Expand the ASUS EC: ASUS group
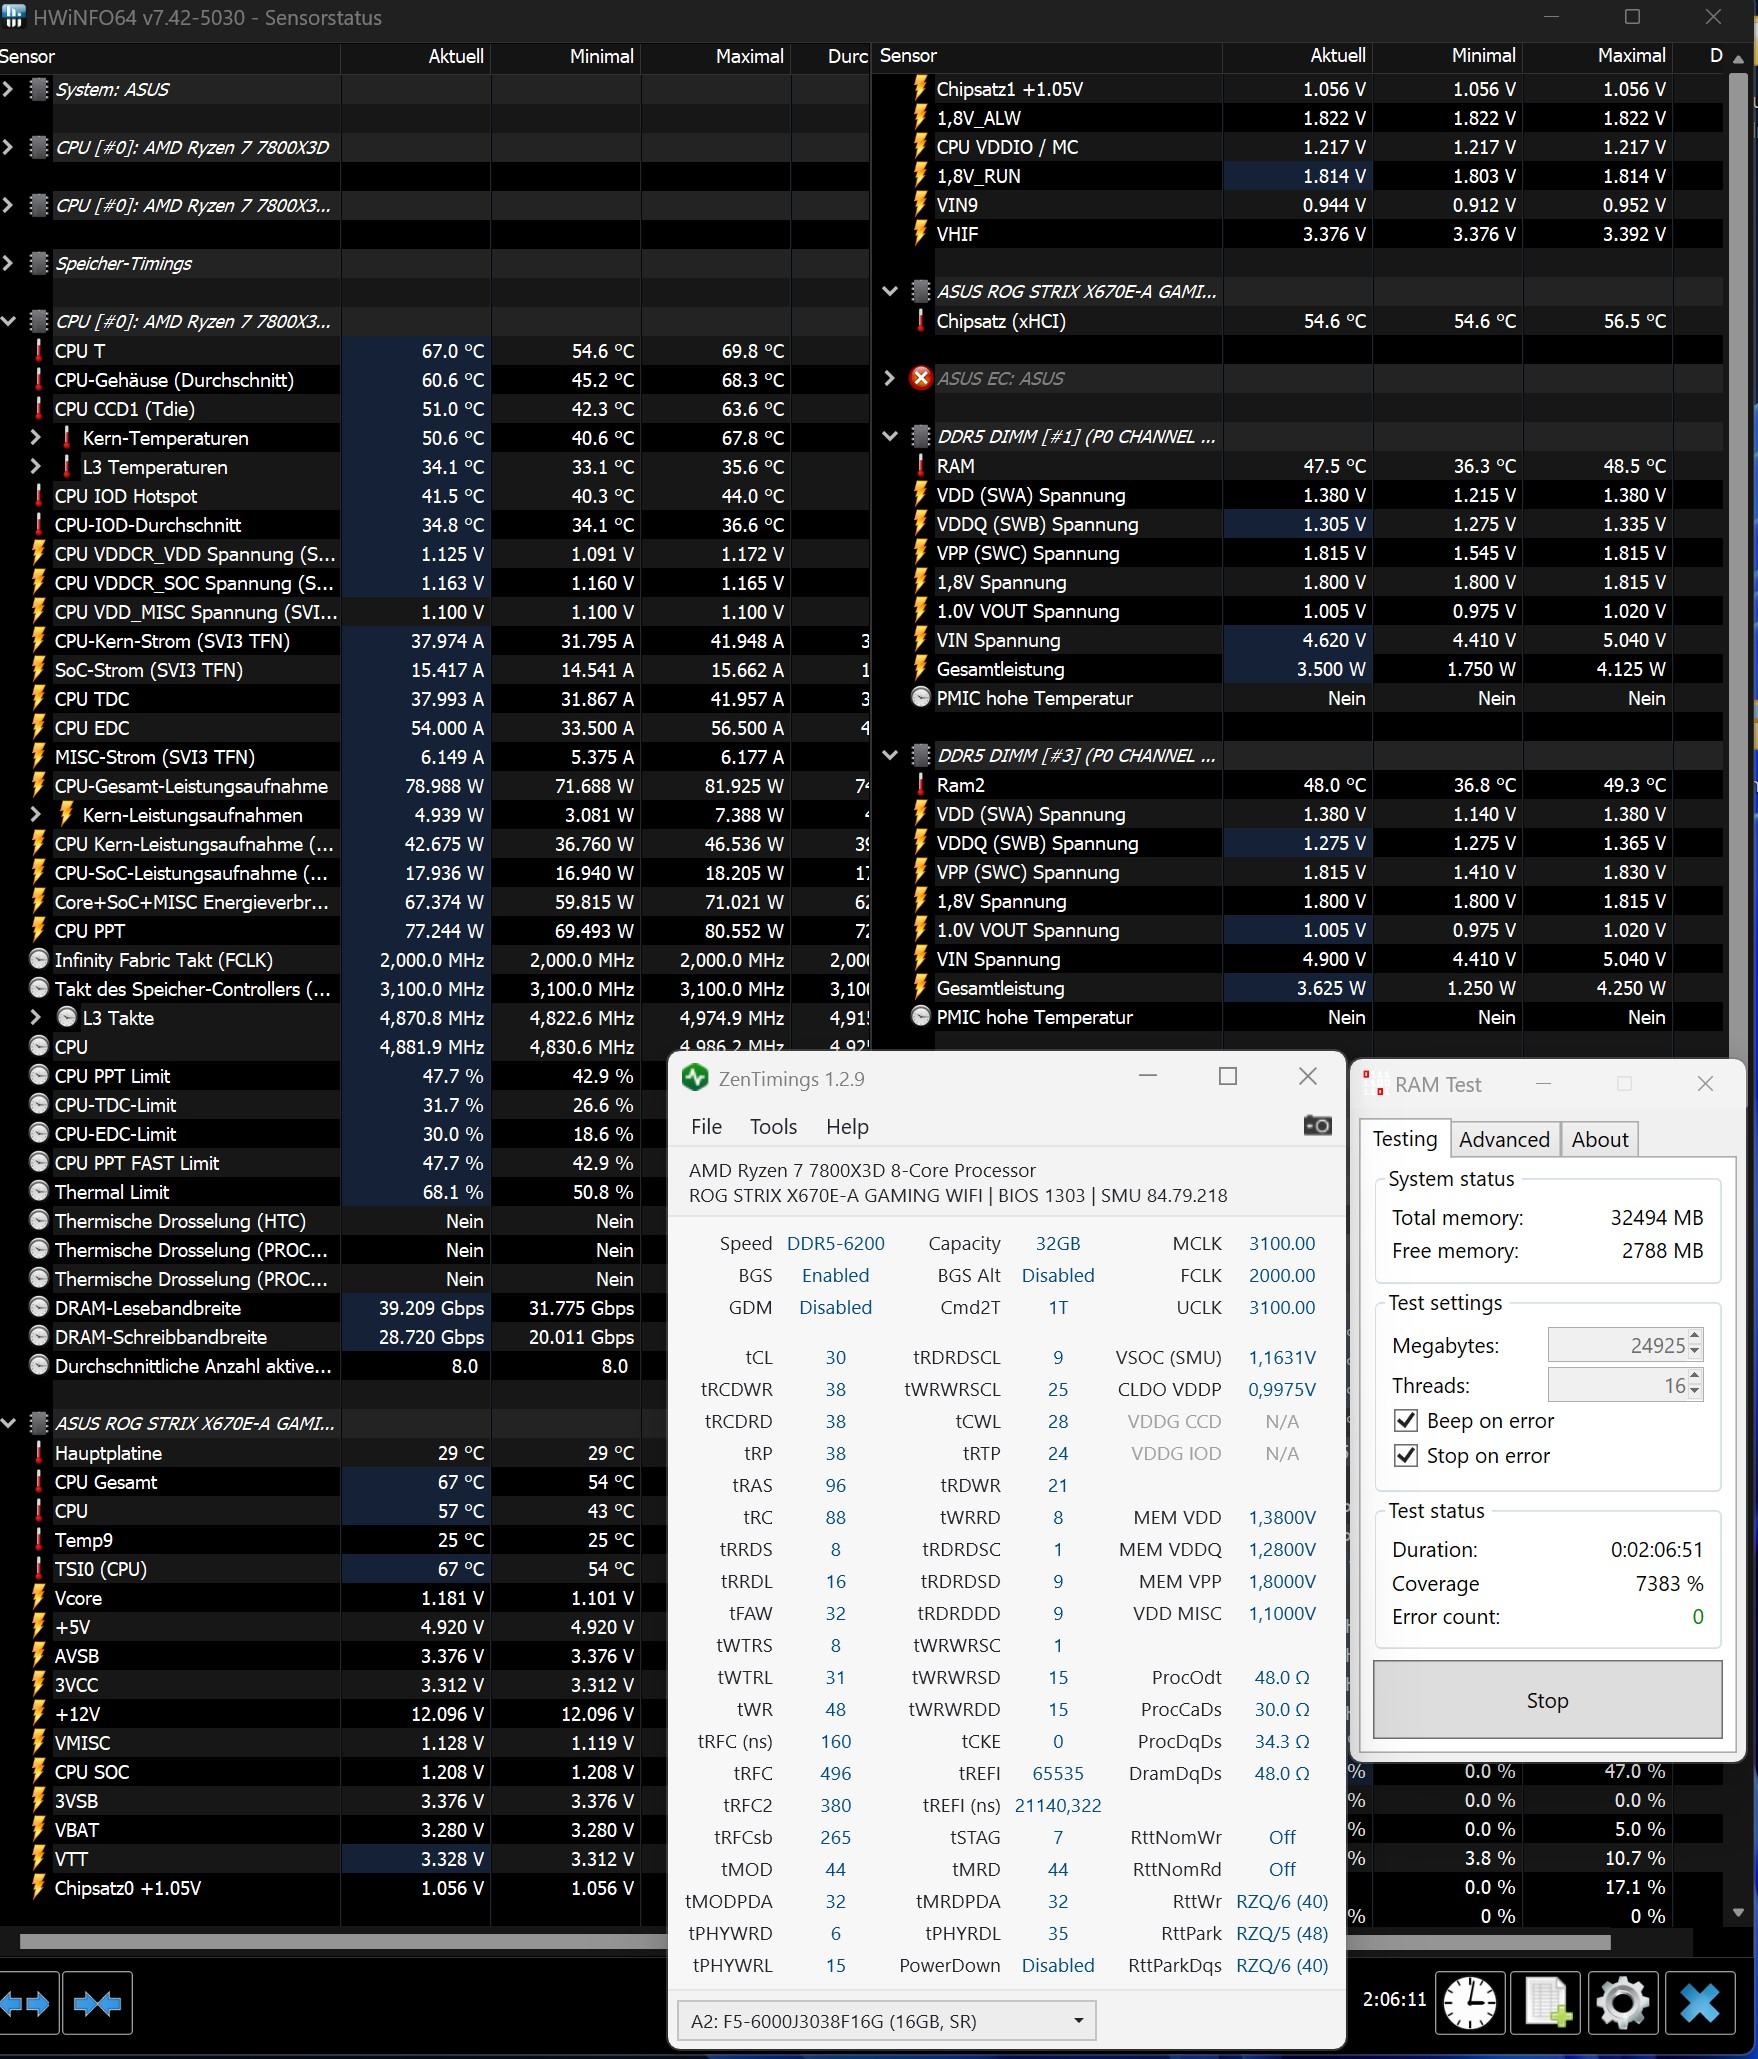 [x=889, y=378]
